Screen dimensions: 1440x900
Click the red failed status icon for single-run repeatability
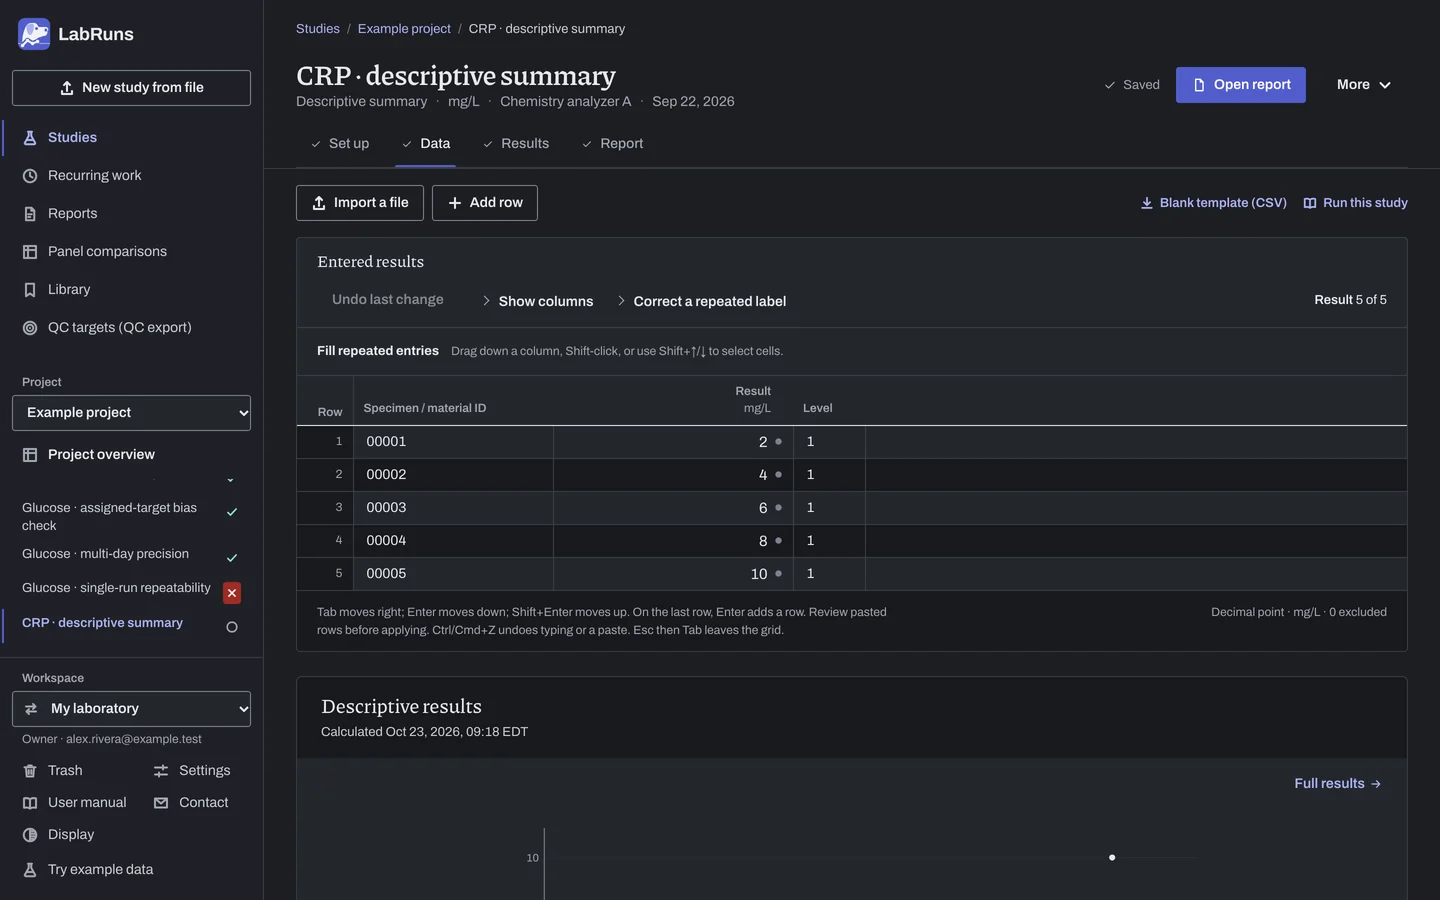point(232,593)
